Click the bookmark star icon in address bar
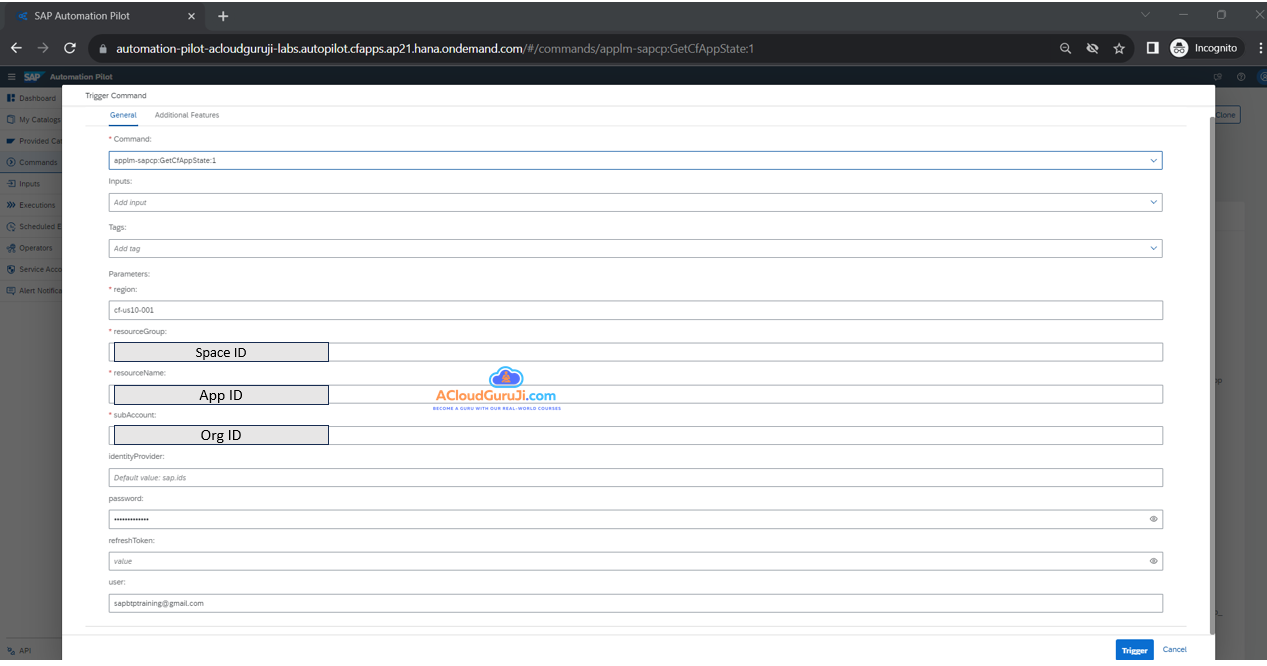The image size is (1267, 666). click(x=1119, y=48)
